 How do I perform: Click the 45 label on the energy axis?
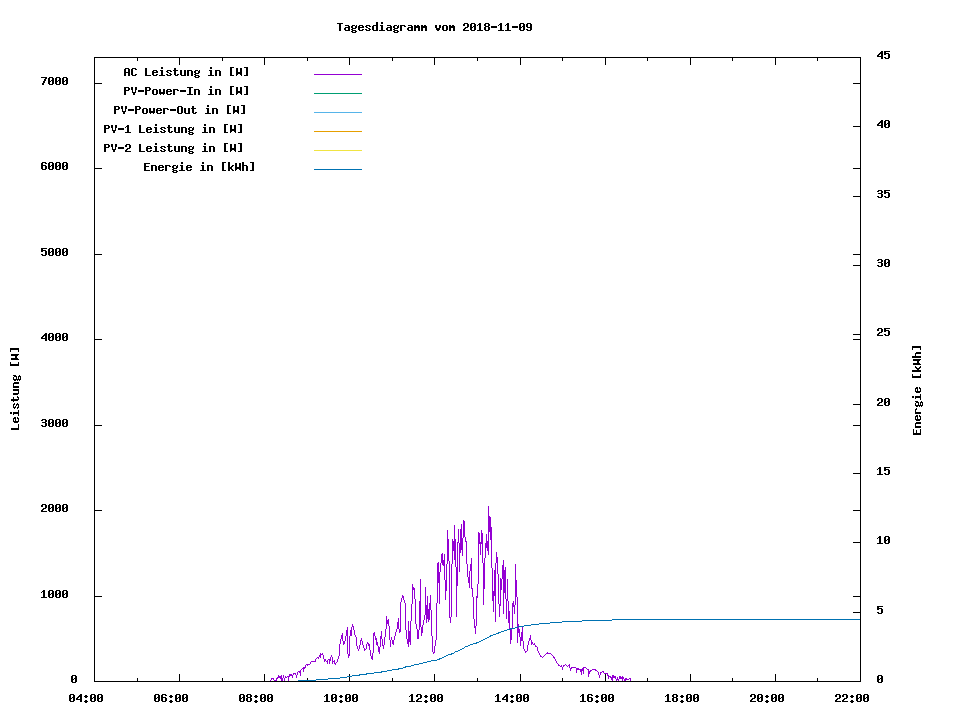click(x=883, y=55)
